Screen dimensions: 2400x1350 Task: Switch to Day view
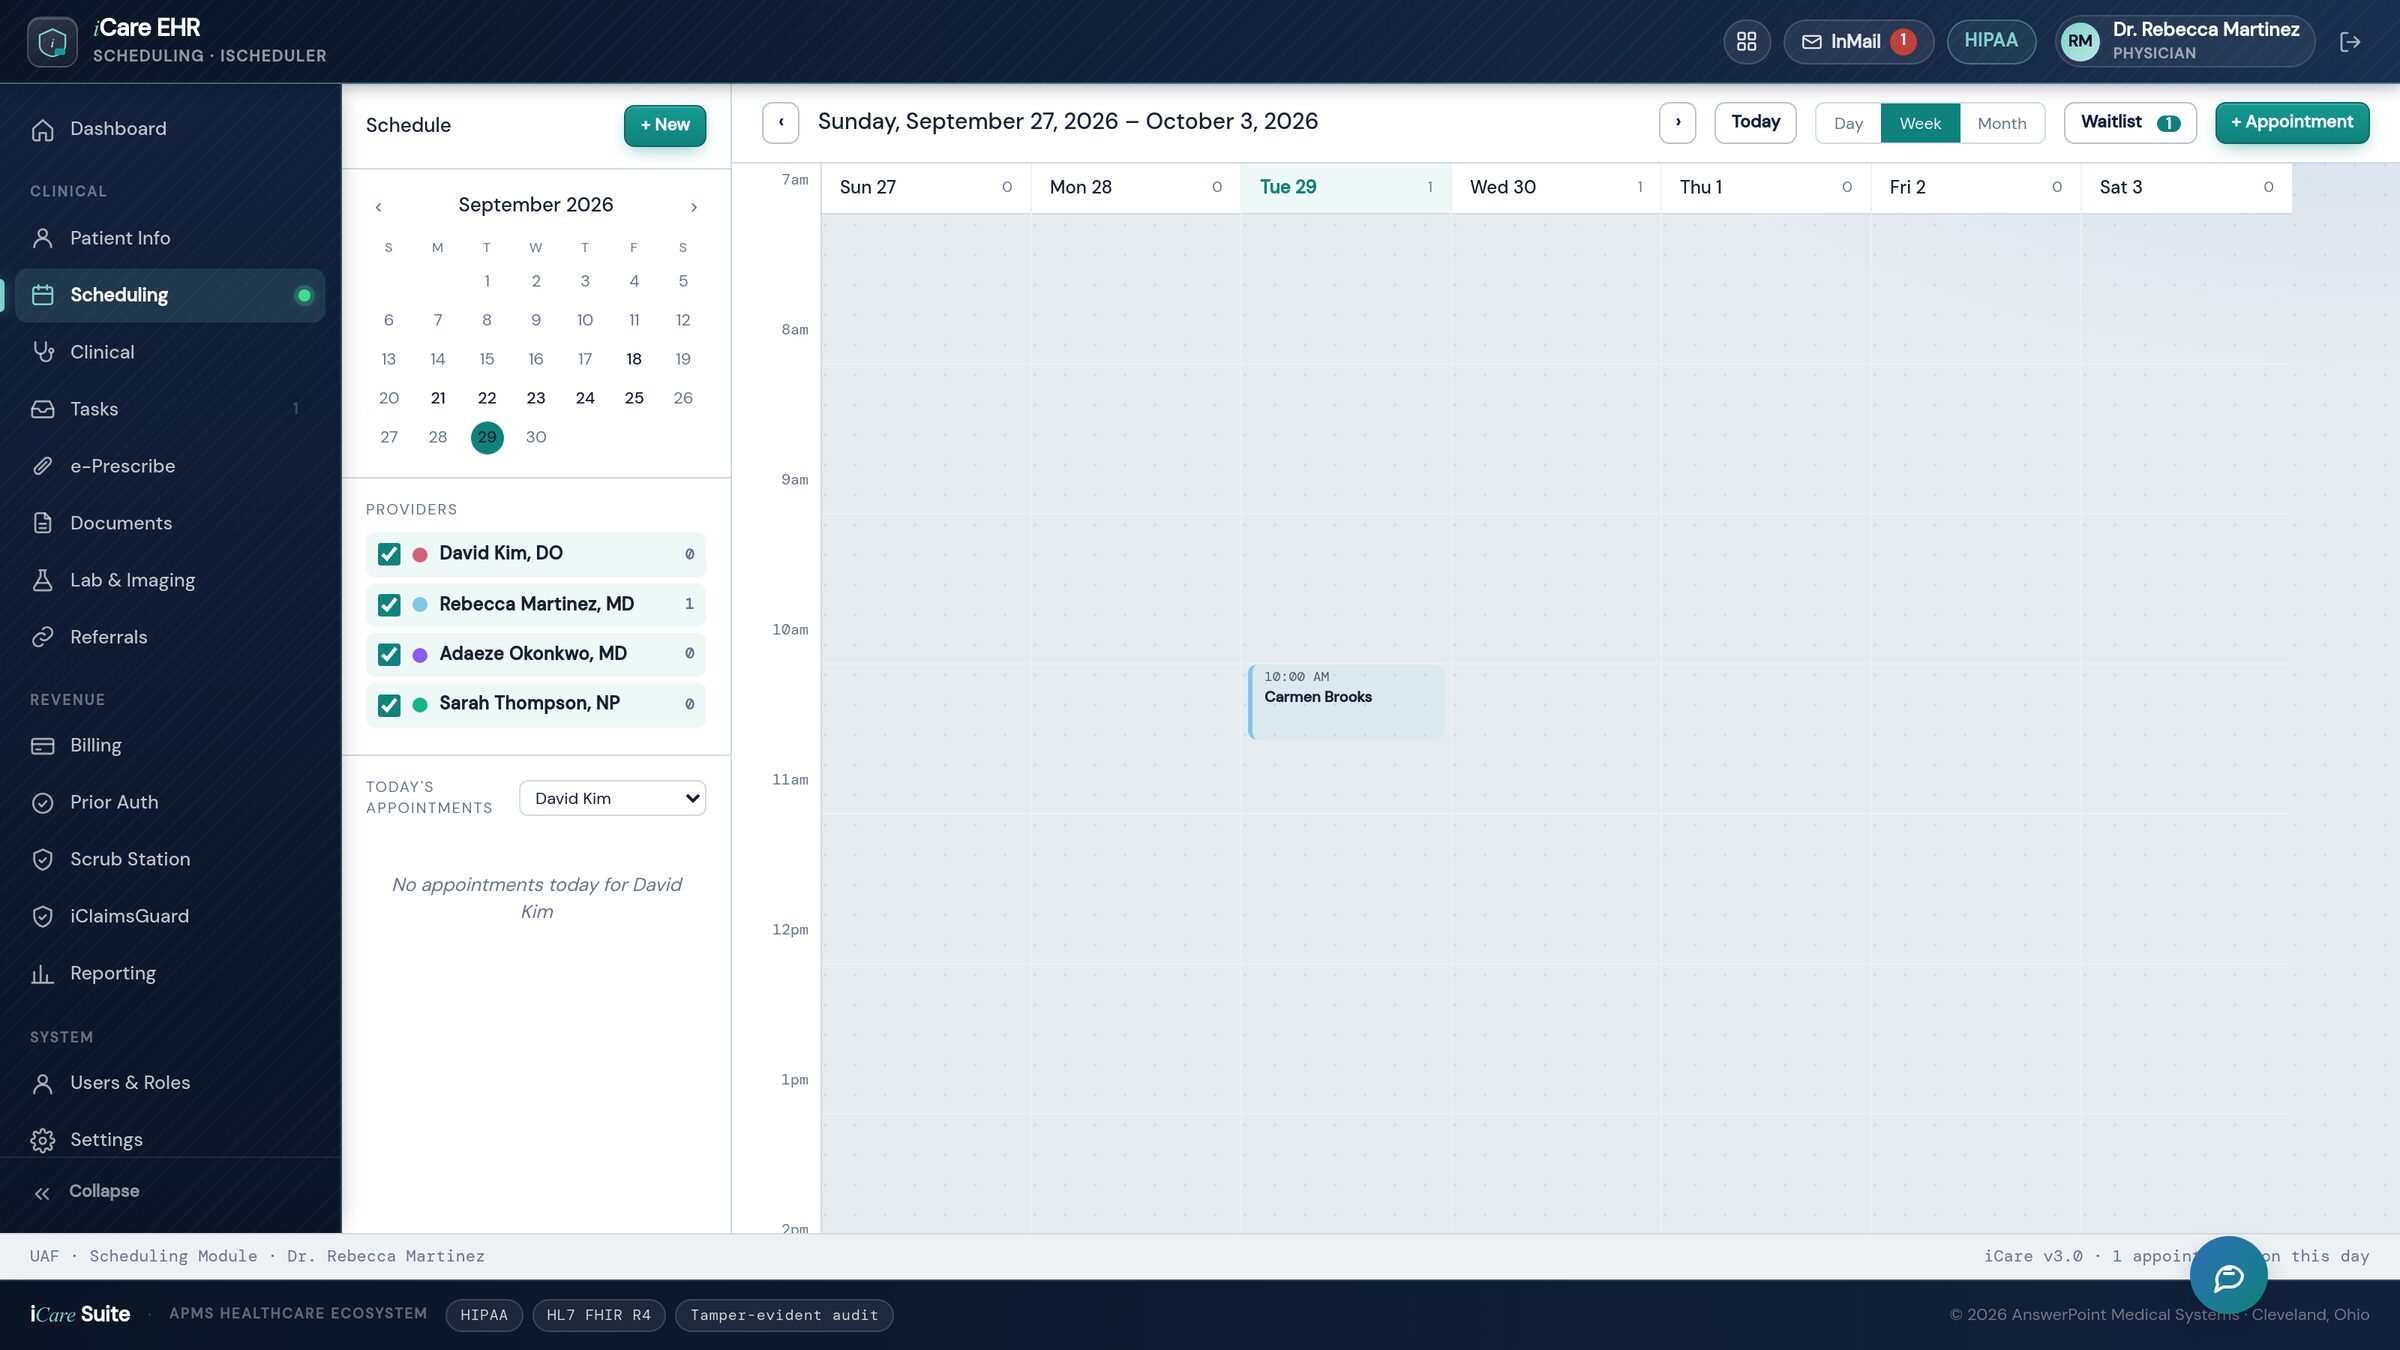click(1848, 123)
